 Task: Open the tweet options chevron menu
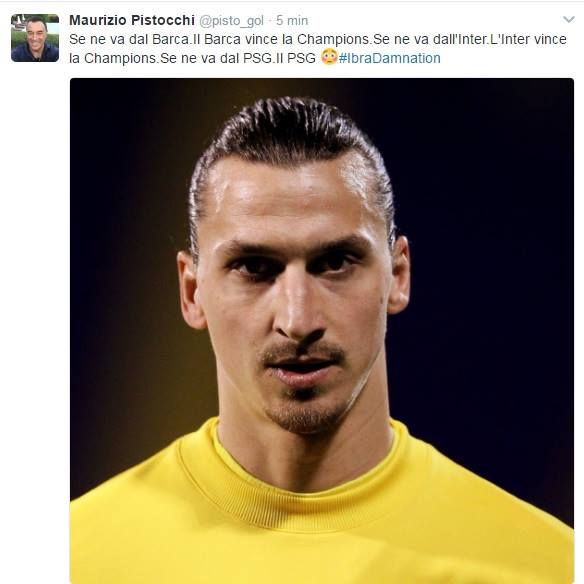pos(569,19)
